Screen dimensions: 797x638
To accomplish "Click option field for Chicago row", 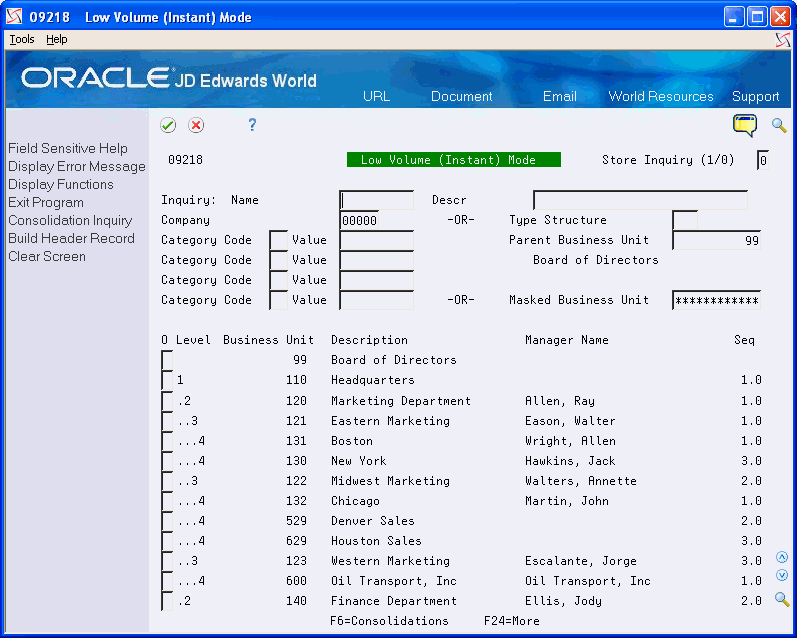I will click(167, 501).
